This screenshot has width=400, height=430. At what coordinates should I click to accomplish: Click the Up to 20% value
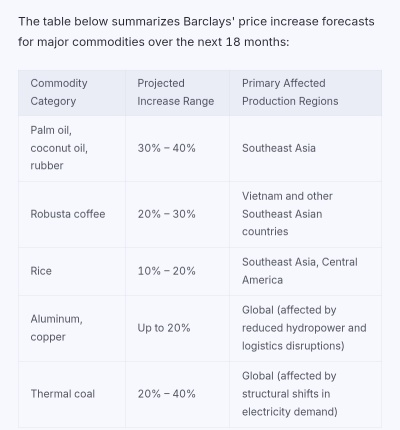point(164,328)
